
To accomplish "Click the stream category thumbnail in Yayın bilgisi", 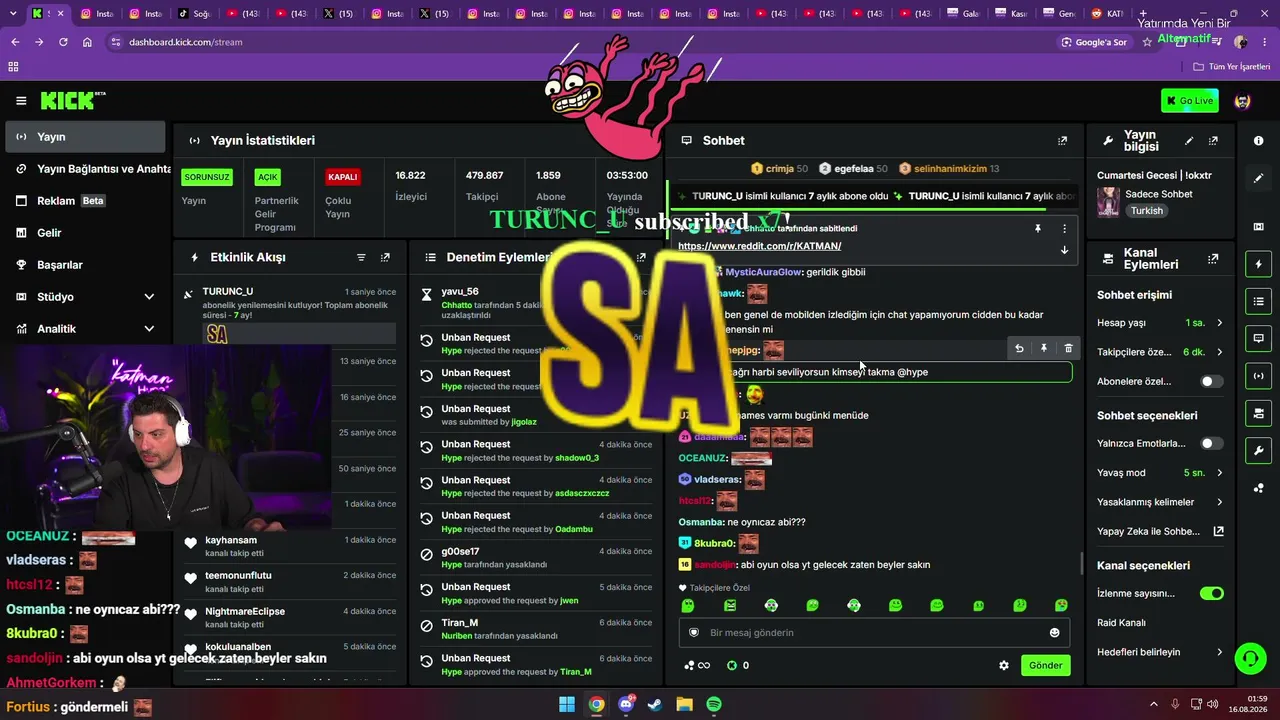I will click(1108, 202).
